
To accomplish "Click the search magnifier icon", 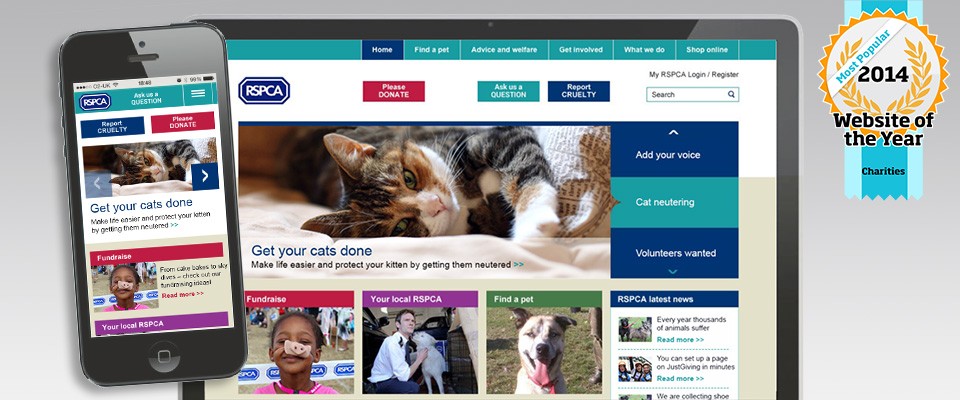I will click(x=731, y=94).
